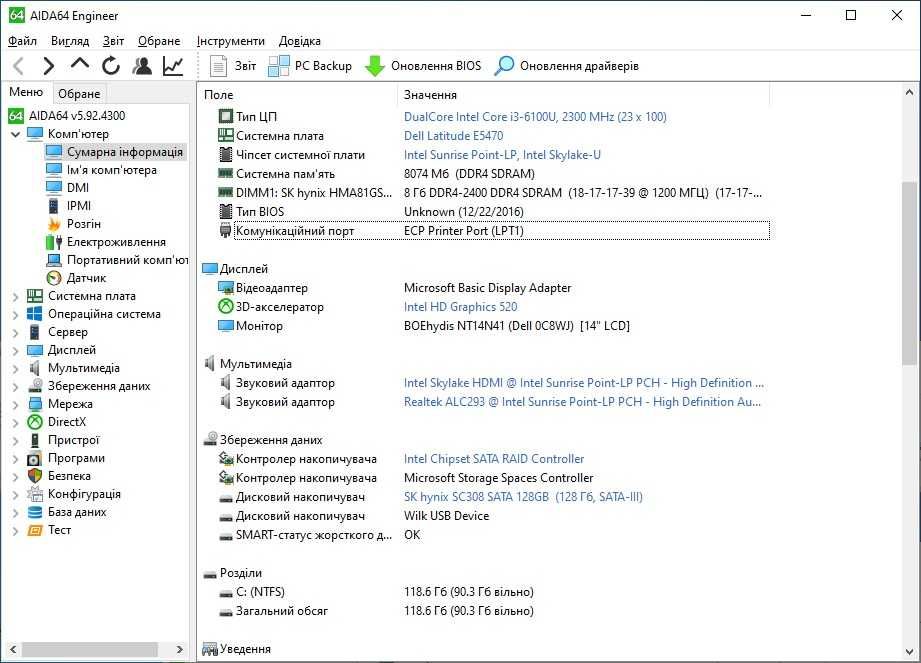Open the Intel HD Graphics 520 link
Screen dimensions: 921x663
pyautogui.click(x=460, y=307)
